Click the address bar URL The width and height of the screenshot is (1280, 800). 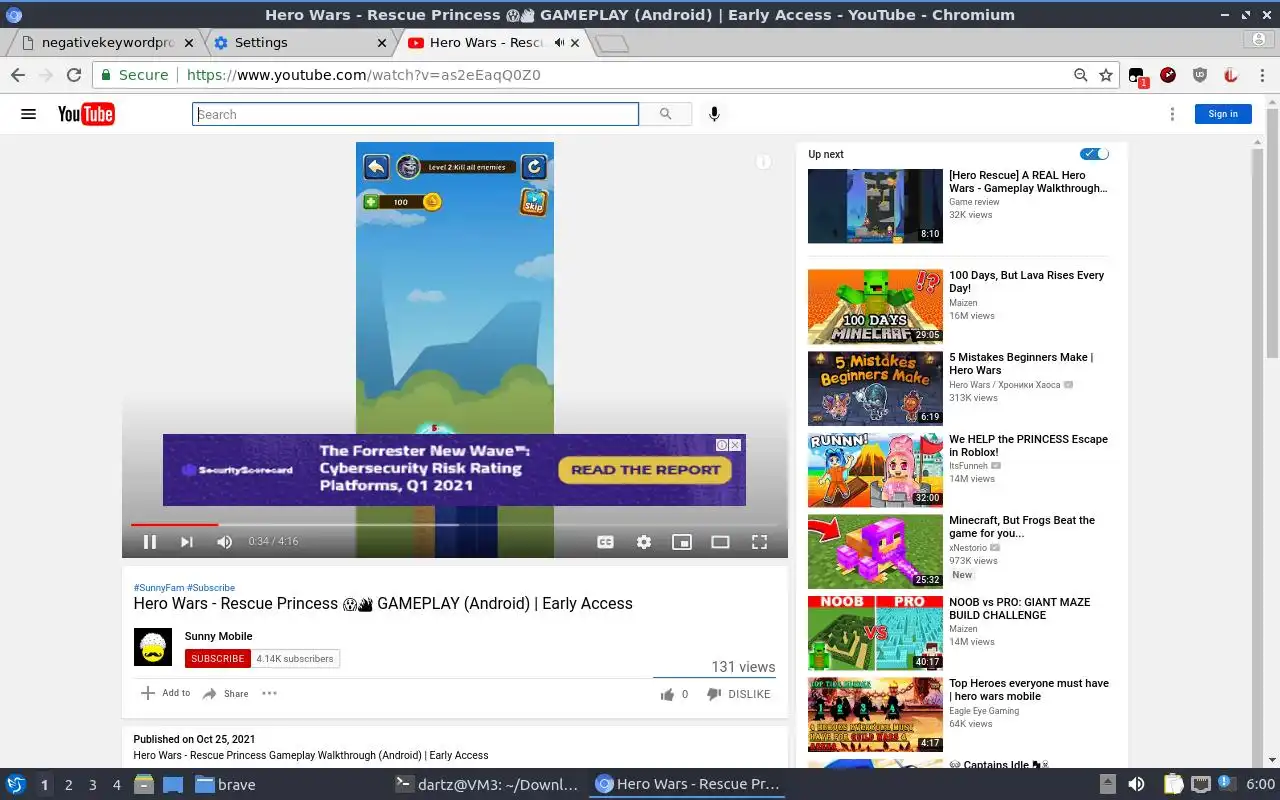click(364, 75)
